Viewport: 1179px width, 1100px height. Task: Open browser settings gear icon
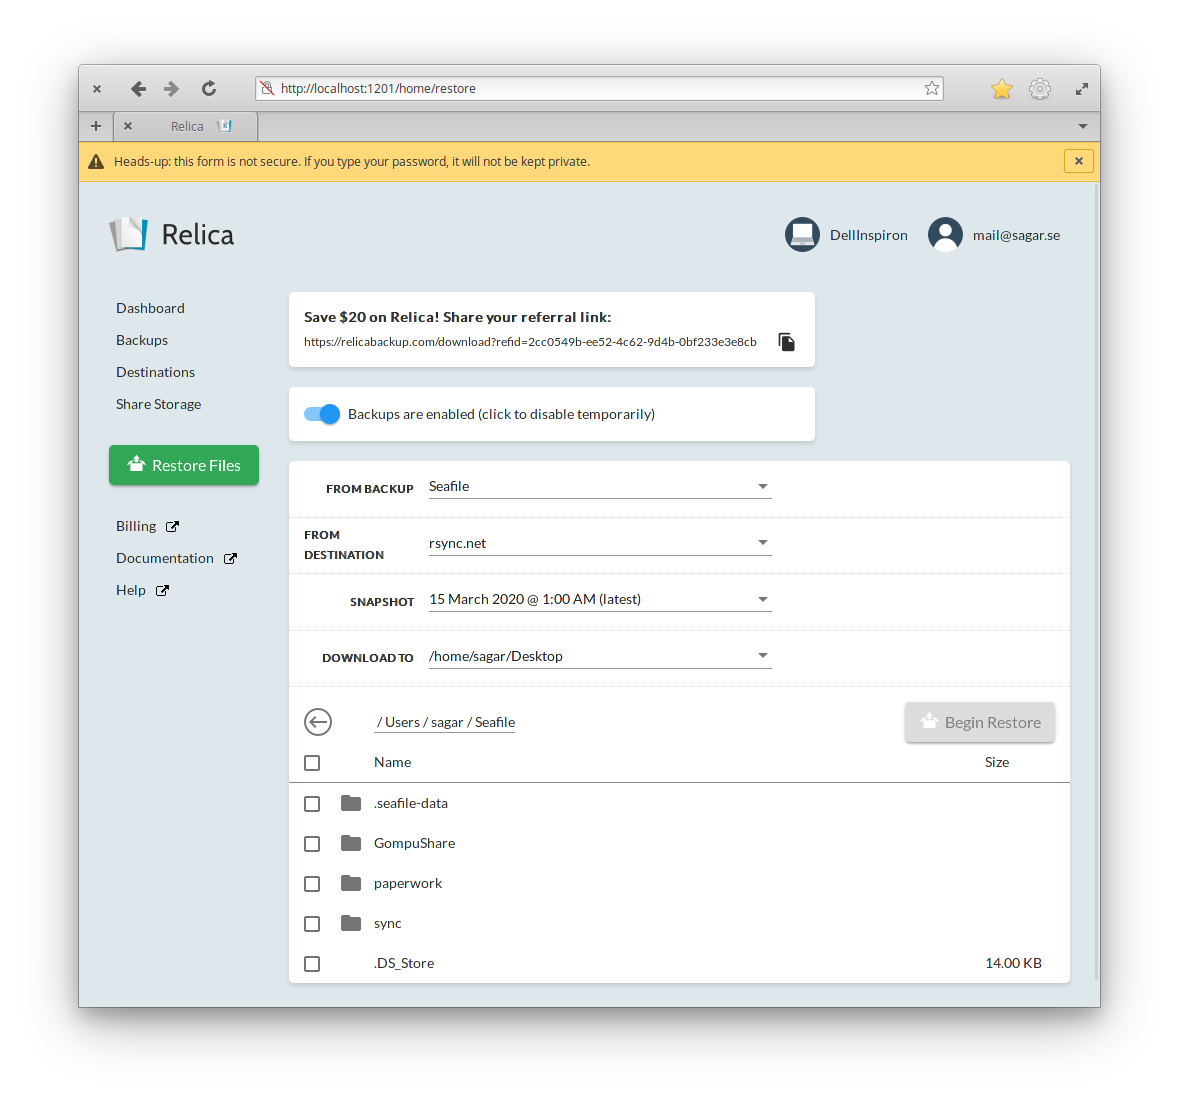[1040, 89]
